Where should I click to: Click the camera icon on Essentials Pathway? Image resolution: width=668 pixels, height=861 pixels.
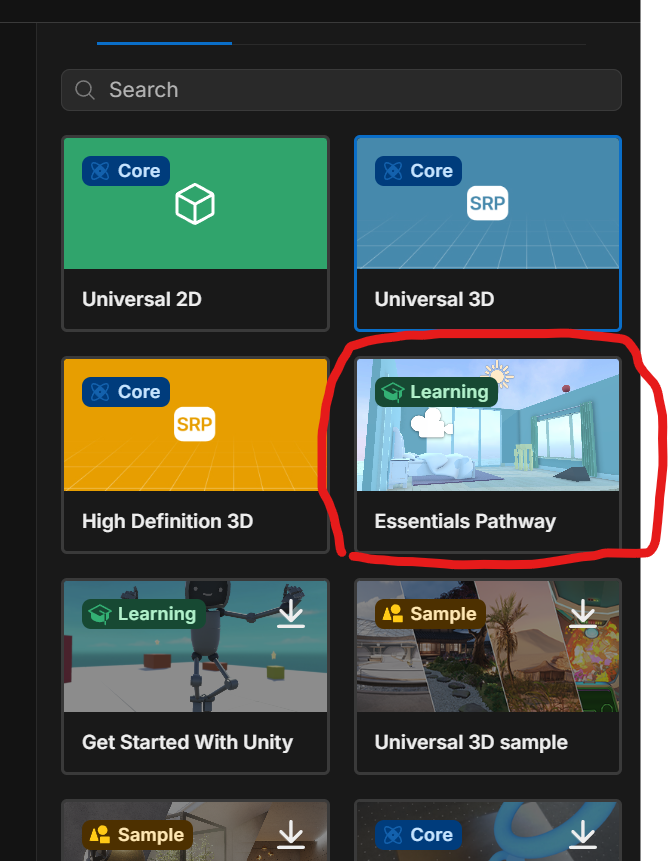[432, 423]
